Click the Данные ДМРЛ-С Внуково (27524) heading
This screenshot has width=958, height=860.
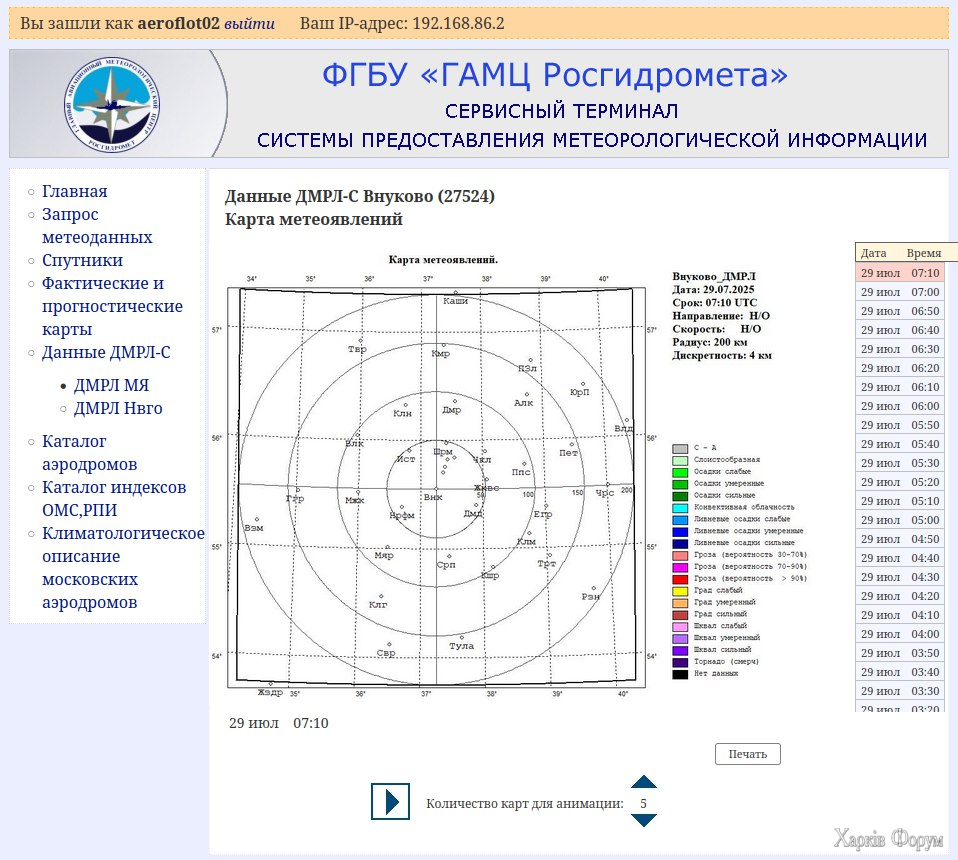pyautogui.click(x=360, y=196)
